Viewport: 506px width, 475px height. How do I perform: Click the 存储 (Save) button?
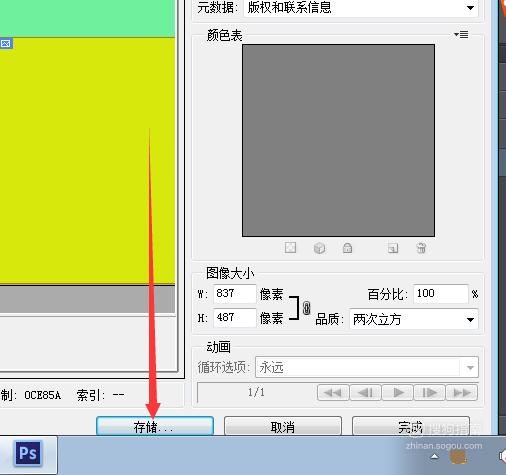[155, 426]
